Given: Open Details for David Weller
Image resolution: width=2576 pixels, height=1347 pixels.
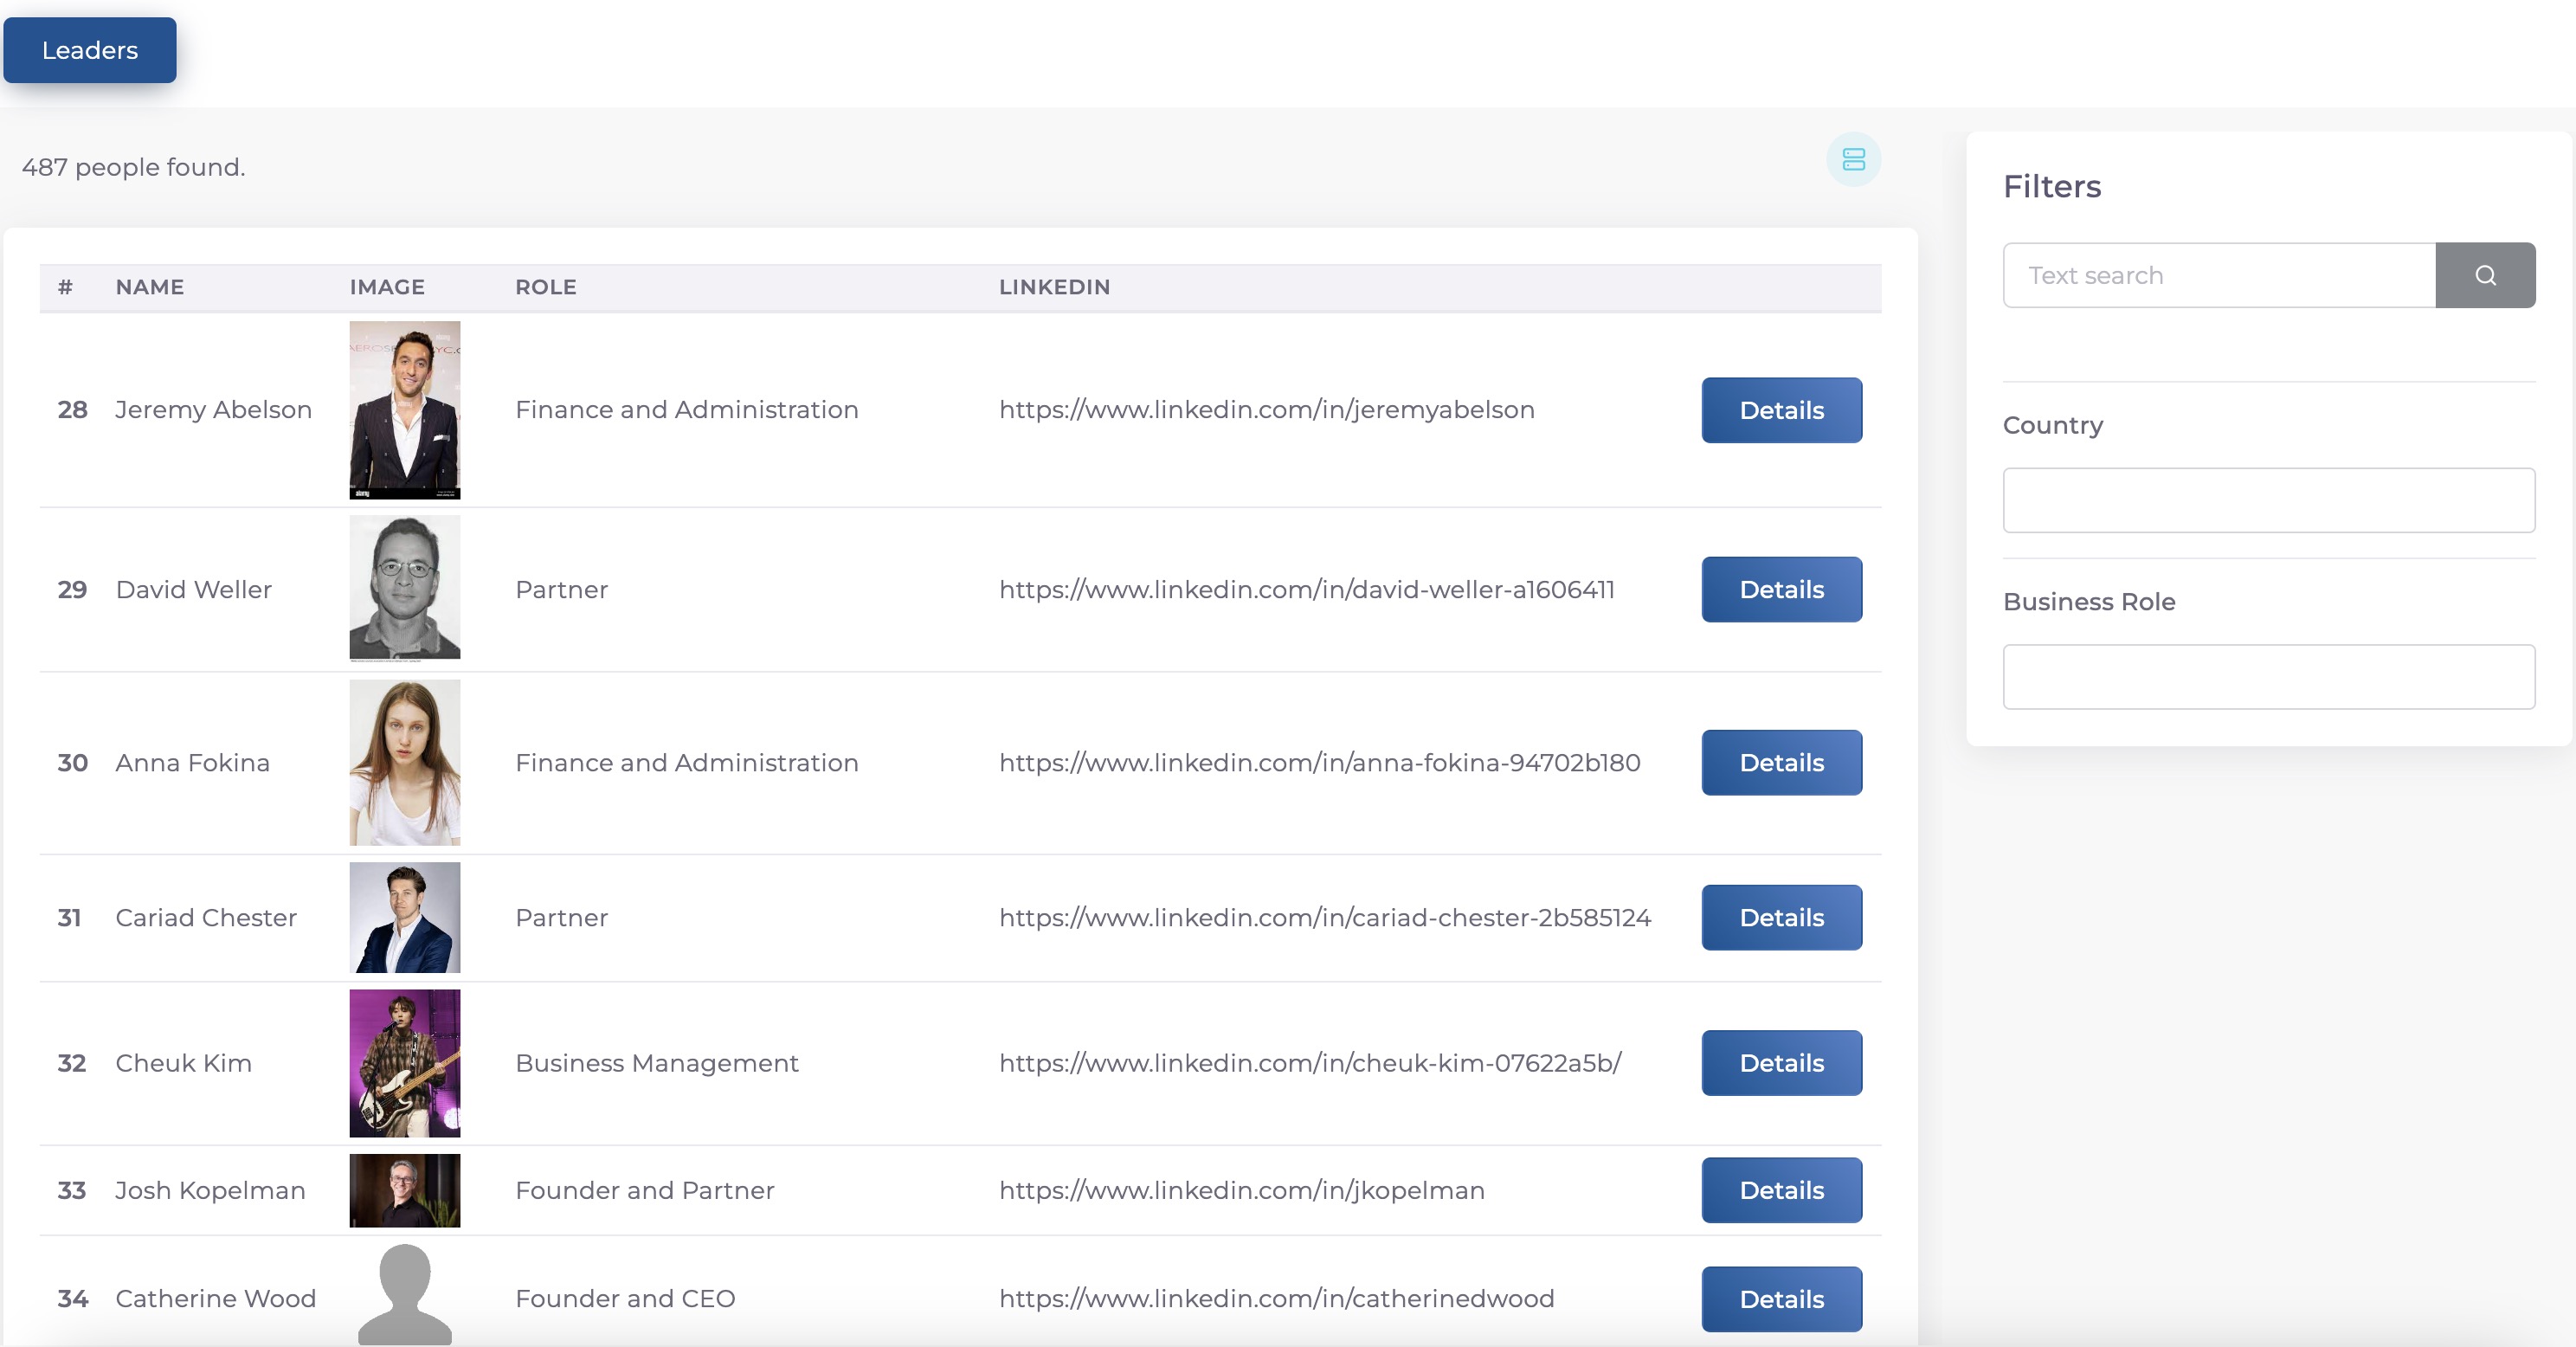Looking at the screenshot, I should click(x=1781, y=589).
